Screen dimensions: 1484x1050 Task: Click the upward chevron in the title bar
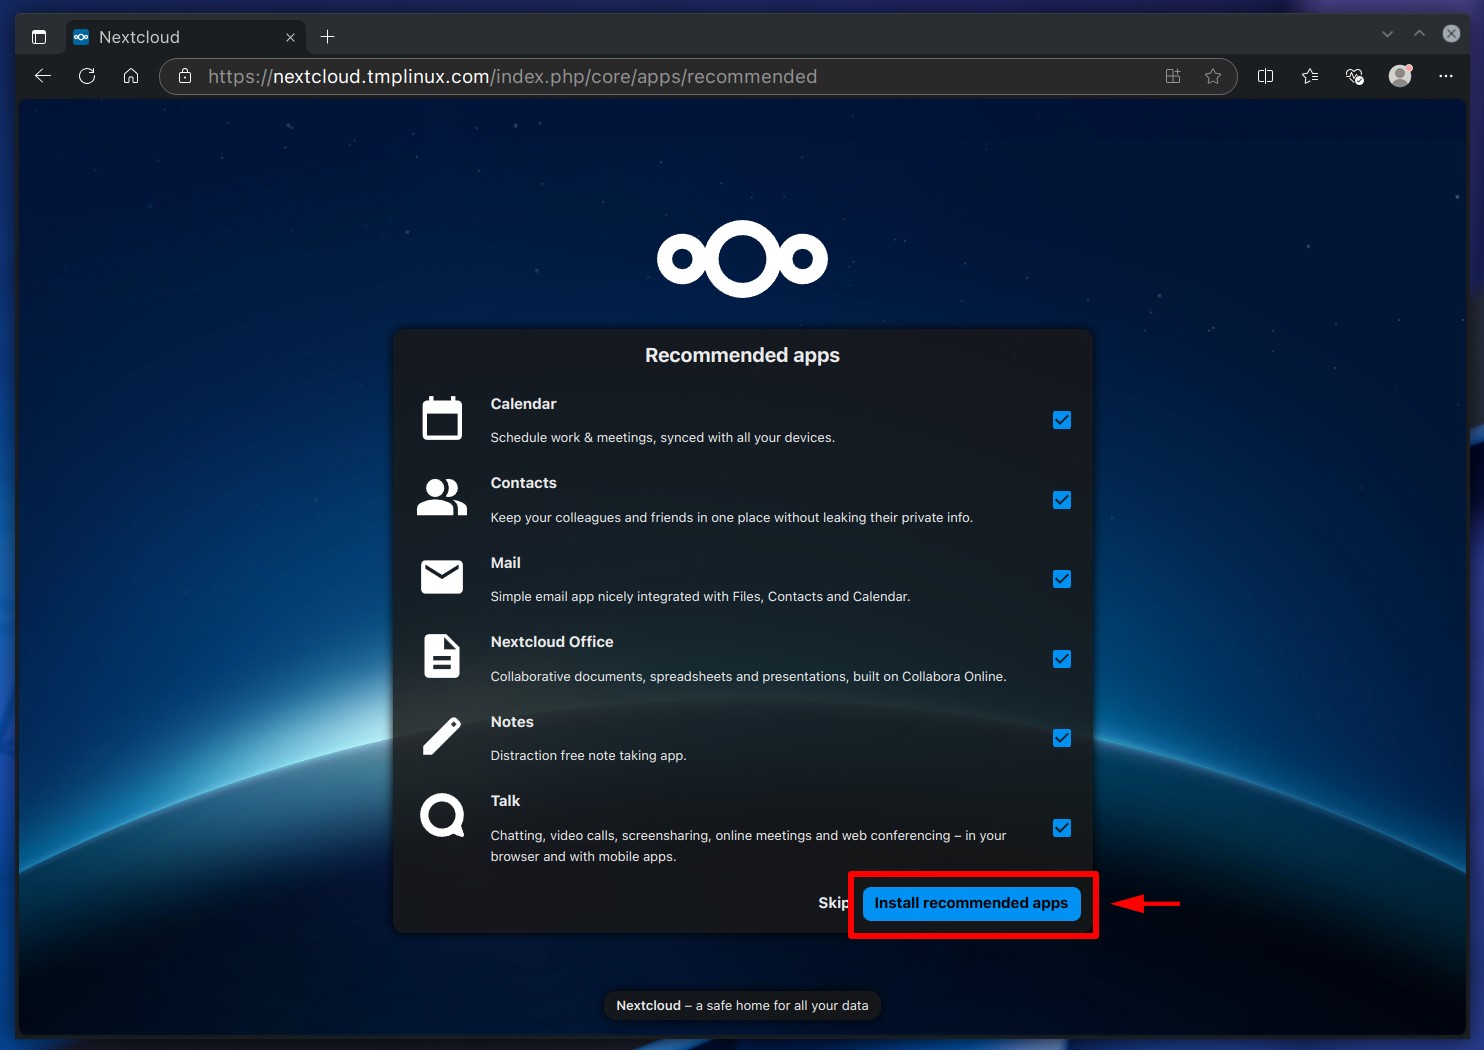click(1419, 34)
